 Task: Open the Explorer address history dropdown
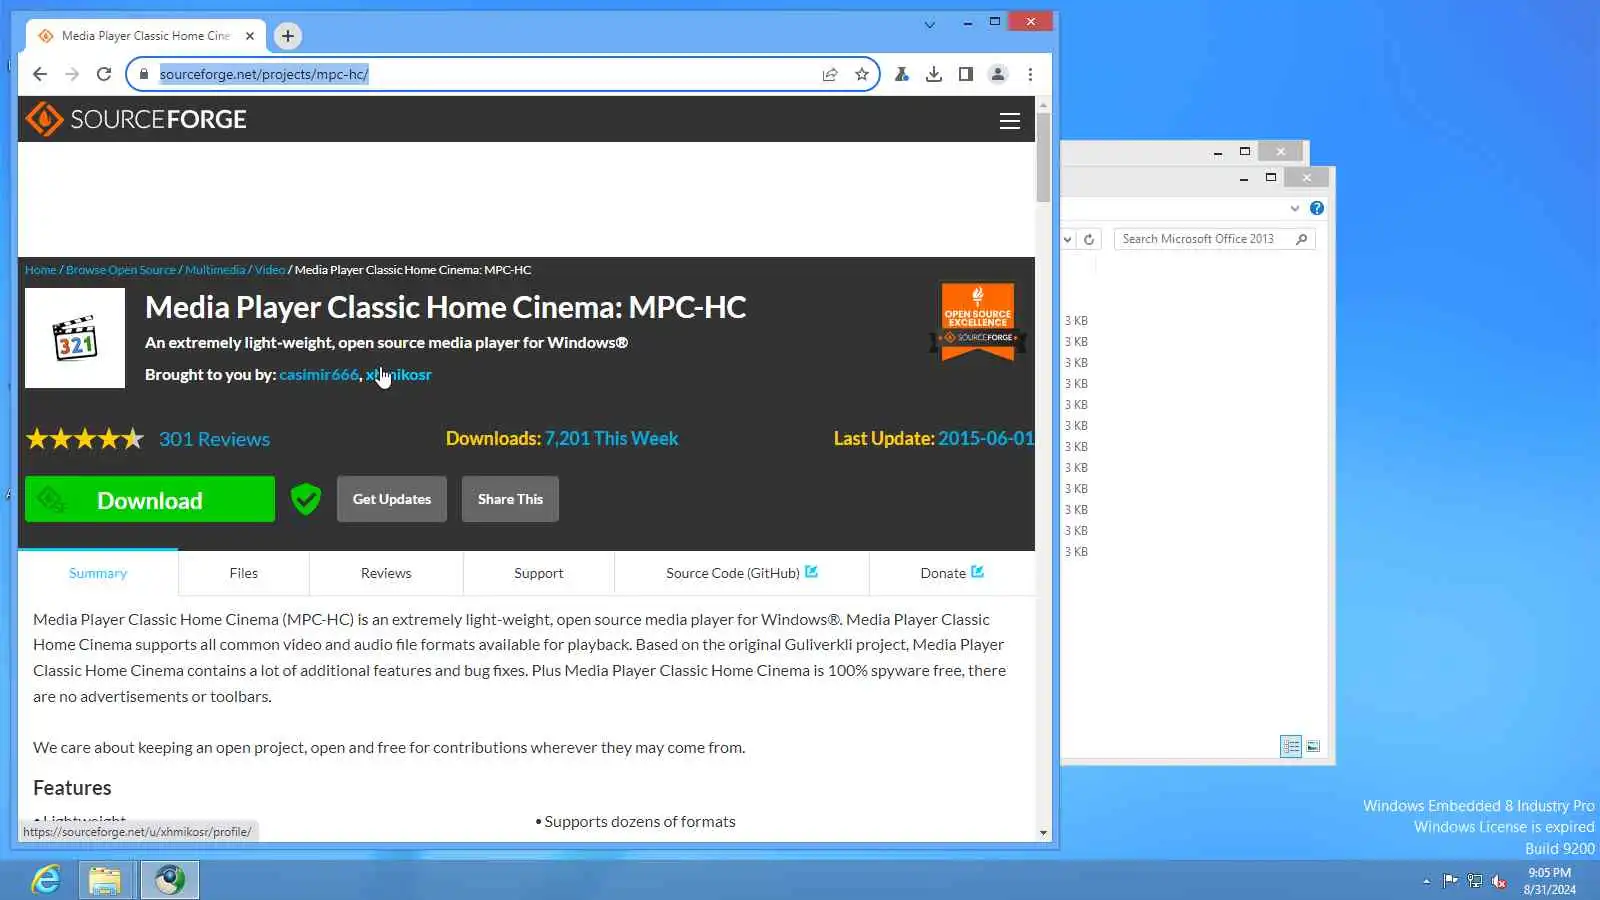coord(1067,239)
